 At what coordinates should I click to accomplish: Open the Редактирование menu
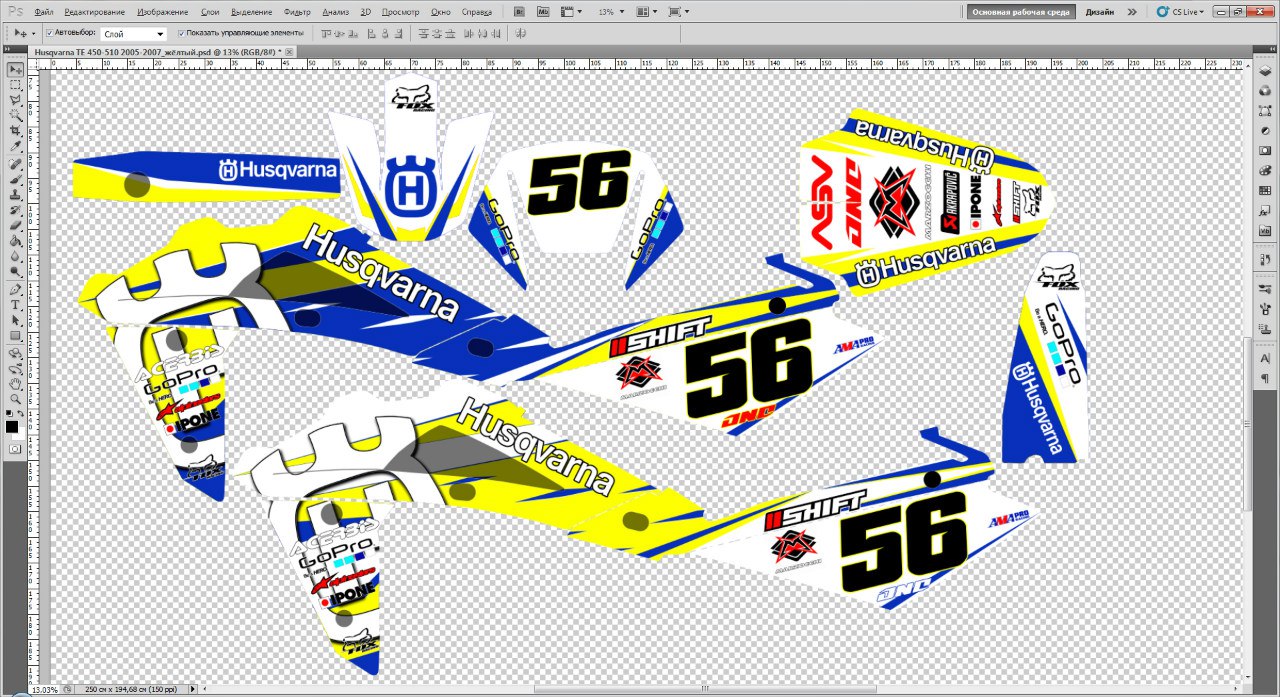click(95, 12)
